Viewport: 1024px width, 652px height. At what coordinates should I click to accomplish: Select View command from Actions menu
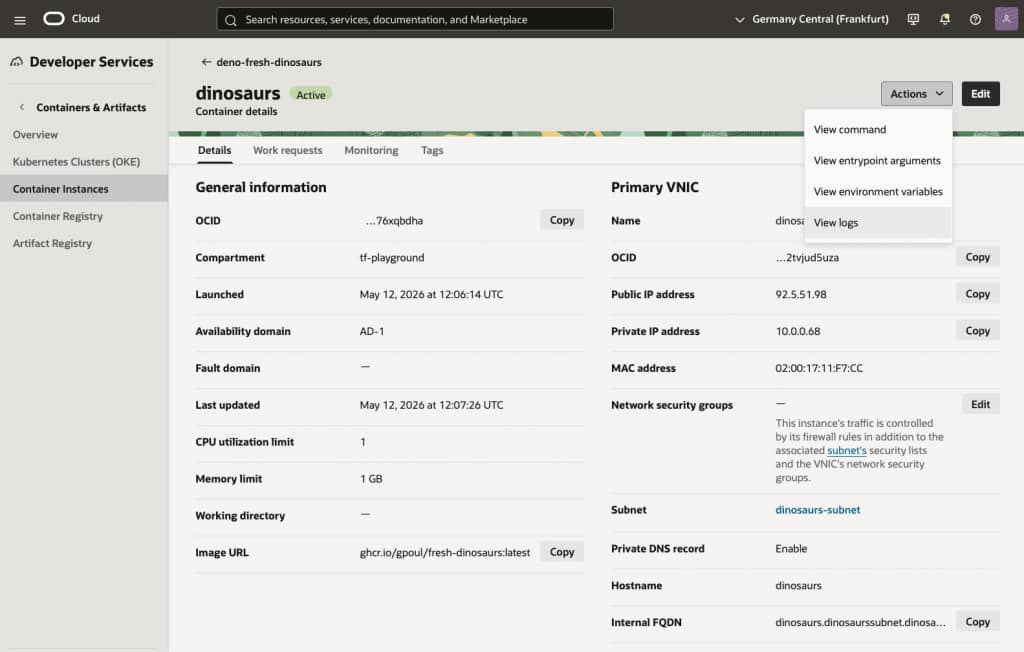click(878, 129)
